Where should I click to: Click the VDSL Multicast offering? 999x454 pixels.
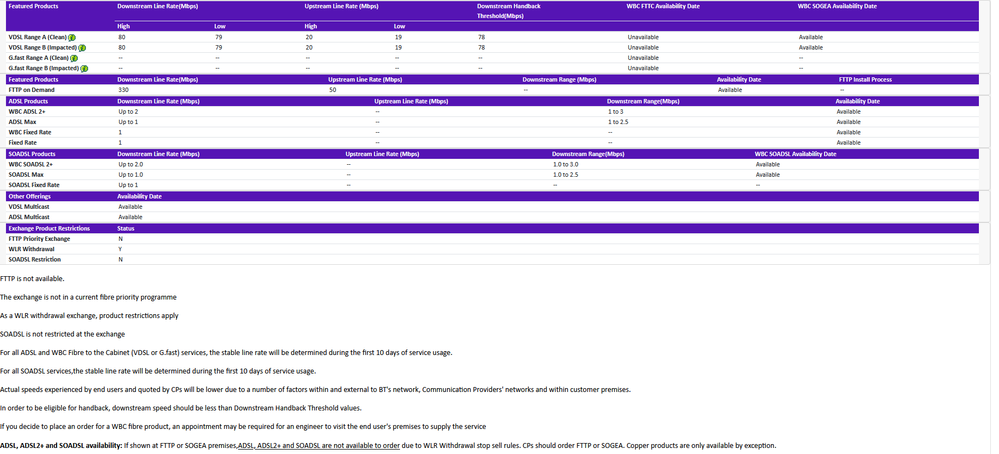[28, 207]
